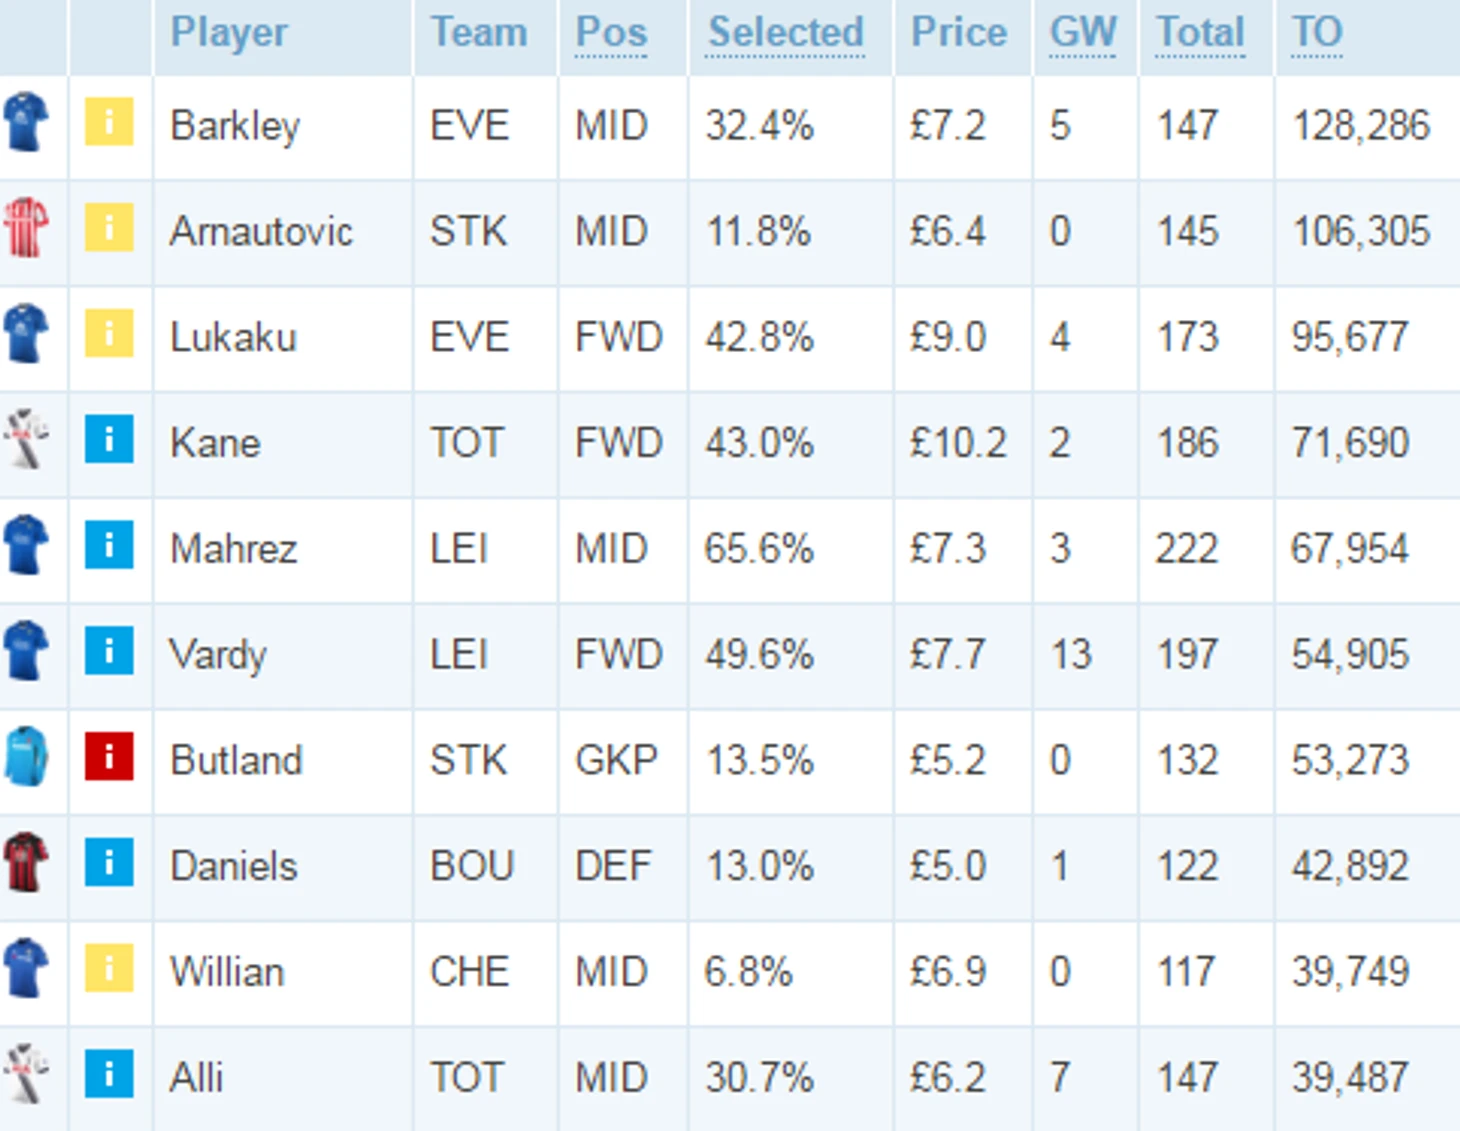This screenshot has height=1131, width=1460.
Task: Sort by the Total column header
Action: click(x=1200, y=33)
